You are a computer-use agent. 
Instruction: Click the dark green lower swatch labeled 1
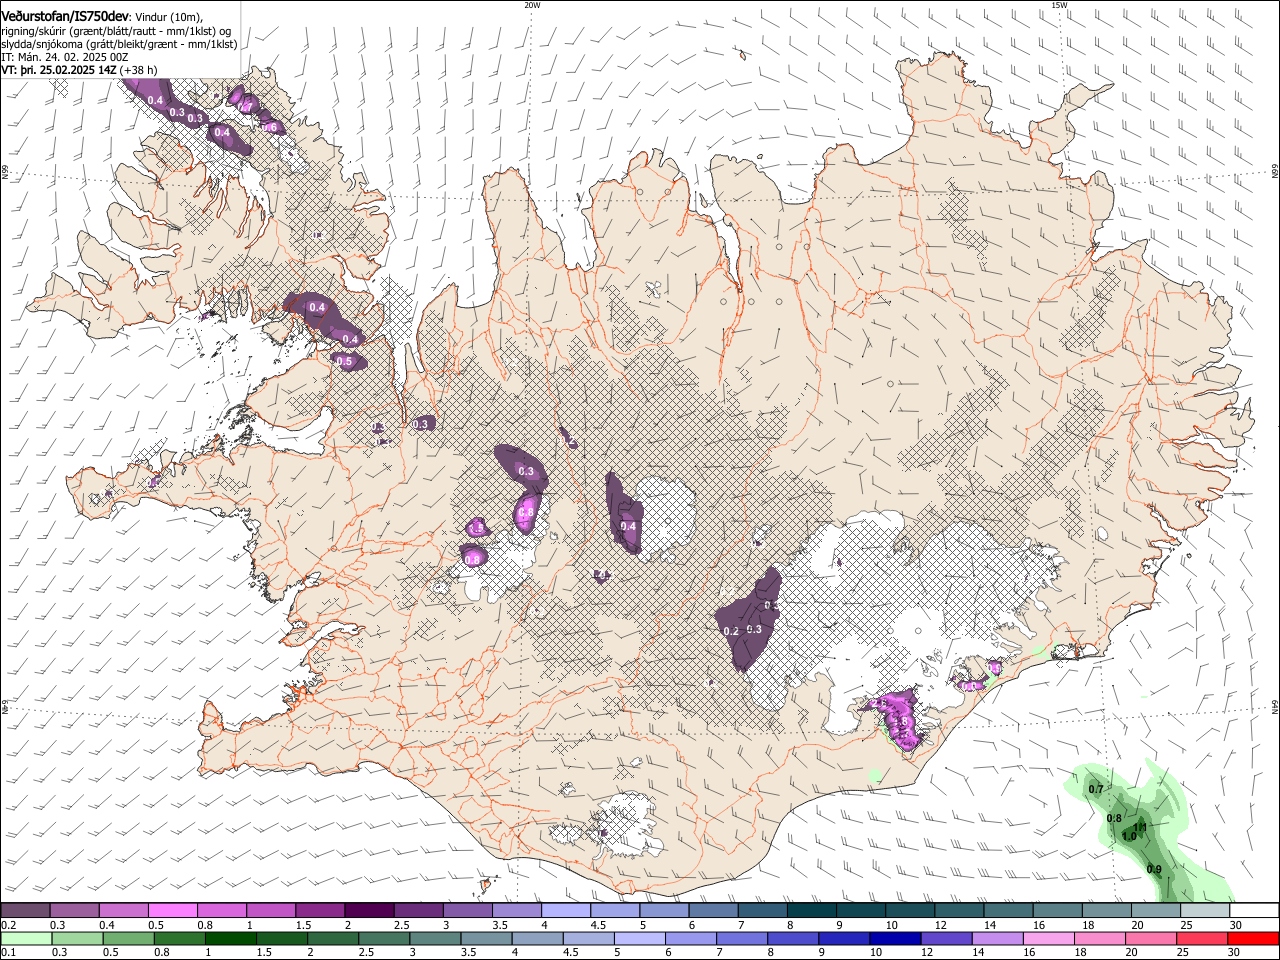click(x=230, y=938)
